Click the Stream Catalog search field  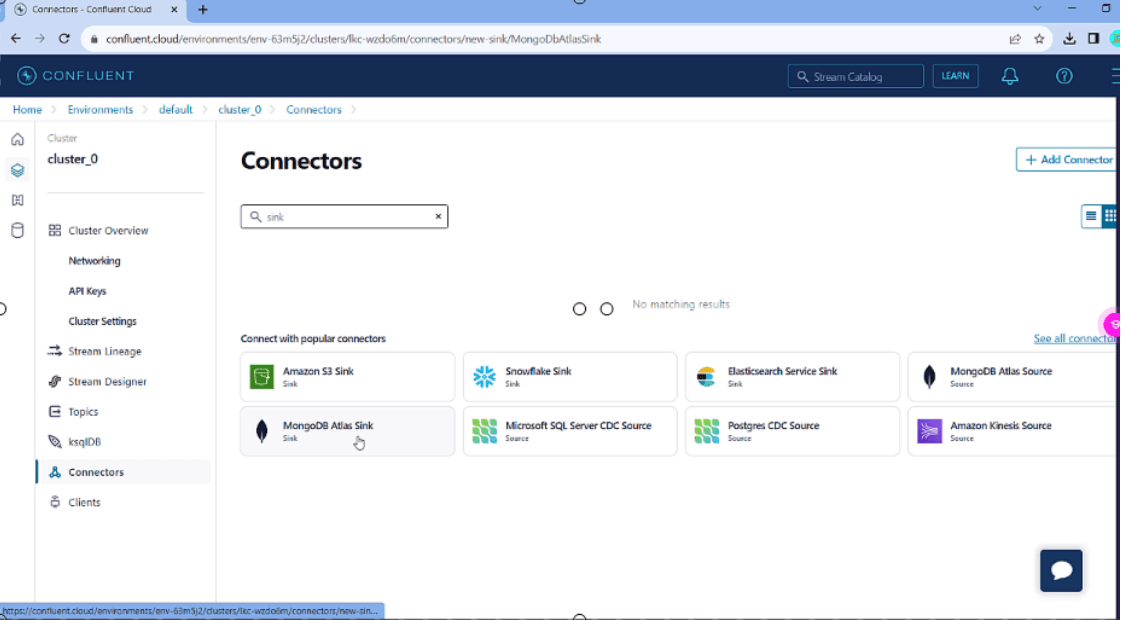click(x=855, y=76)
